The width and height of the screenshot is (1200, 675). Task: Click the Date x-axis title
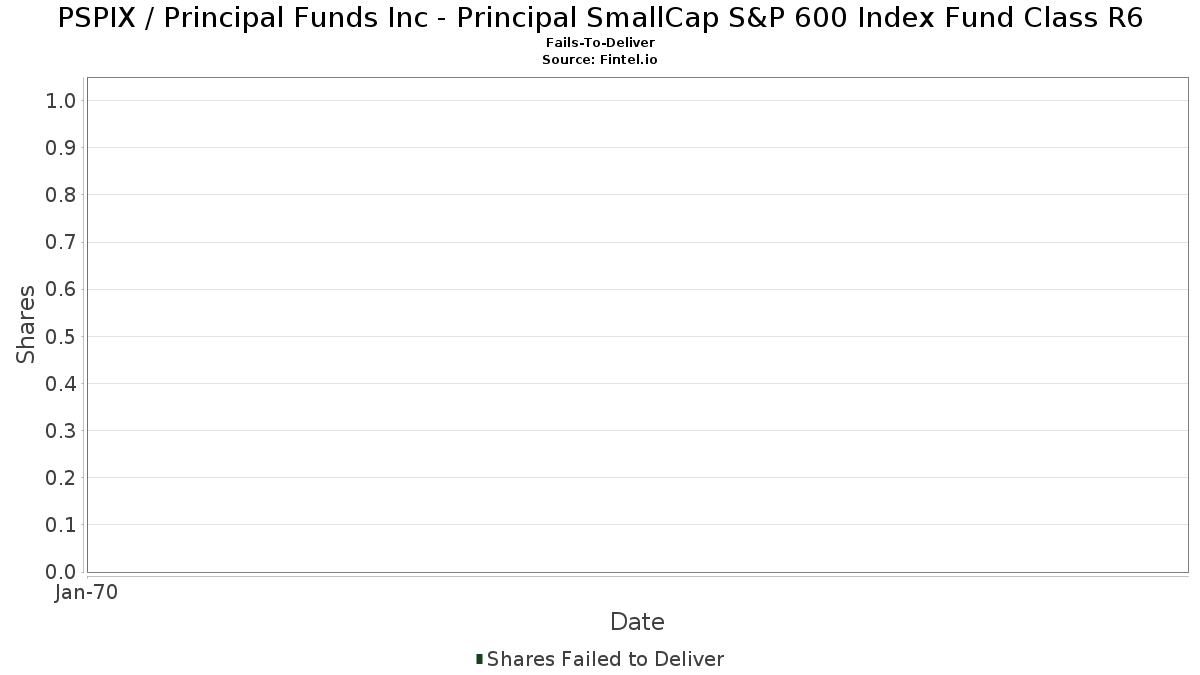637,622
